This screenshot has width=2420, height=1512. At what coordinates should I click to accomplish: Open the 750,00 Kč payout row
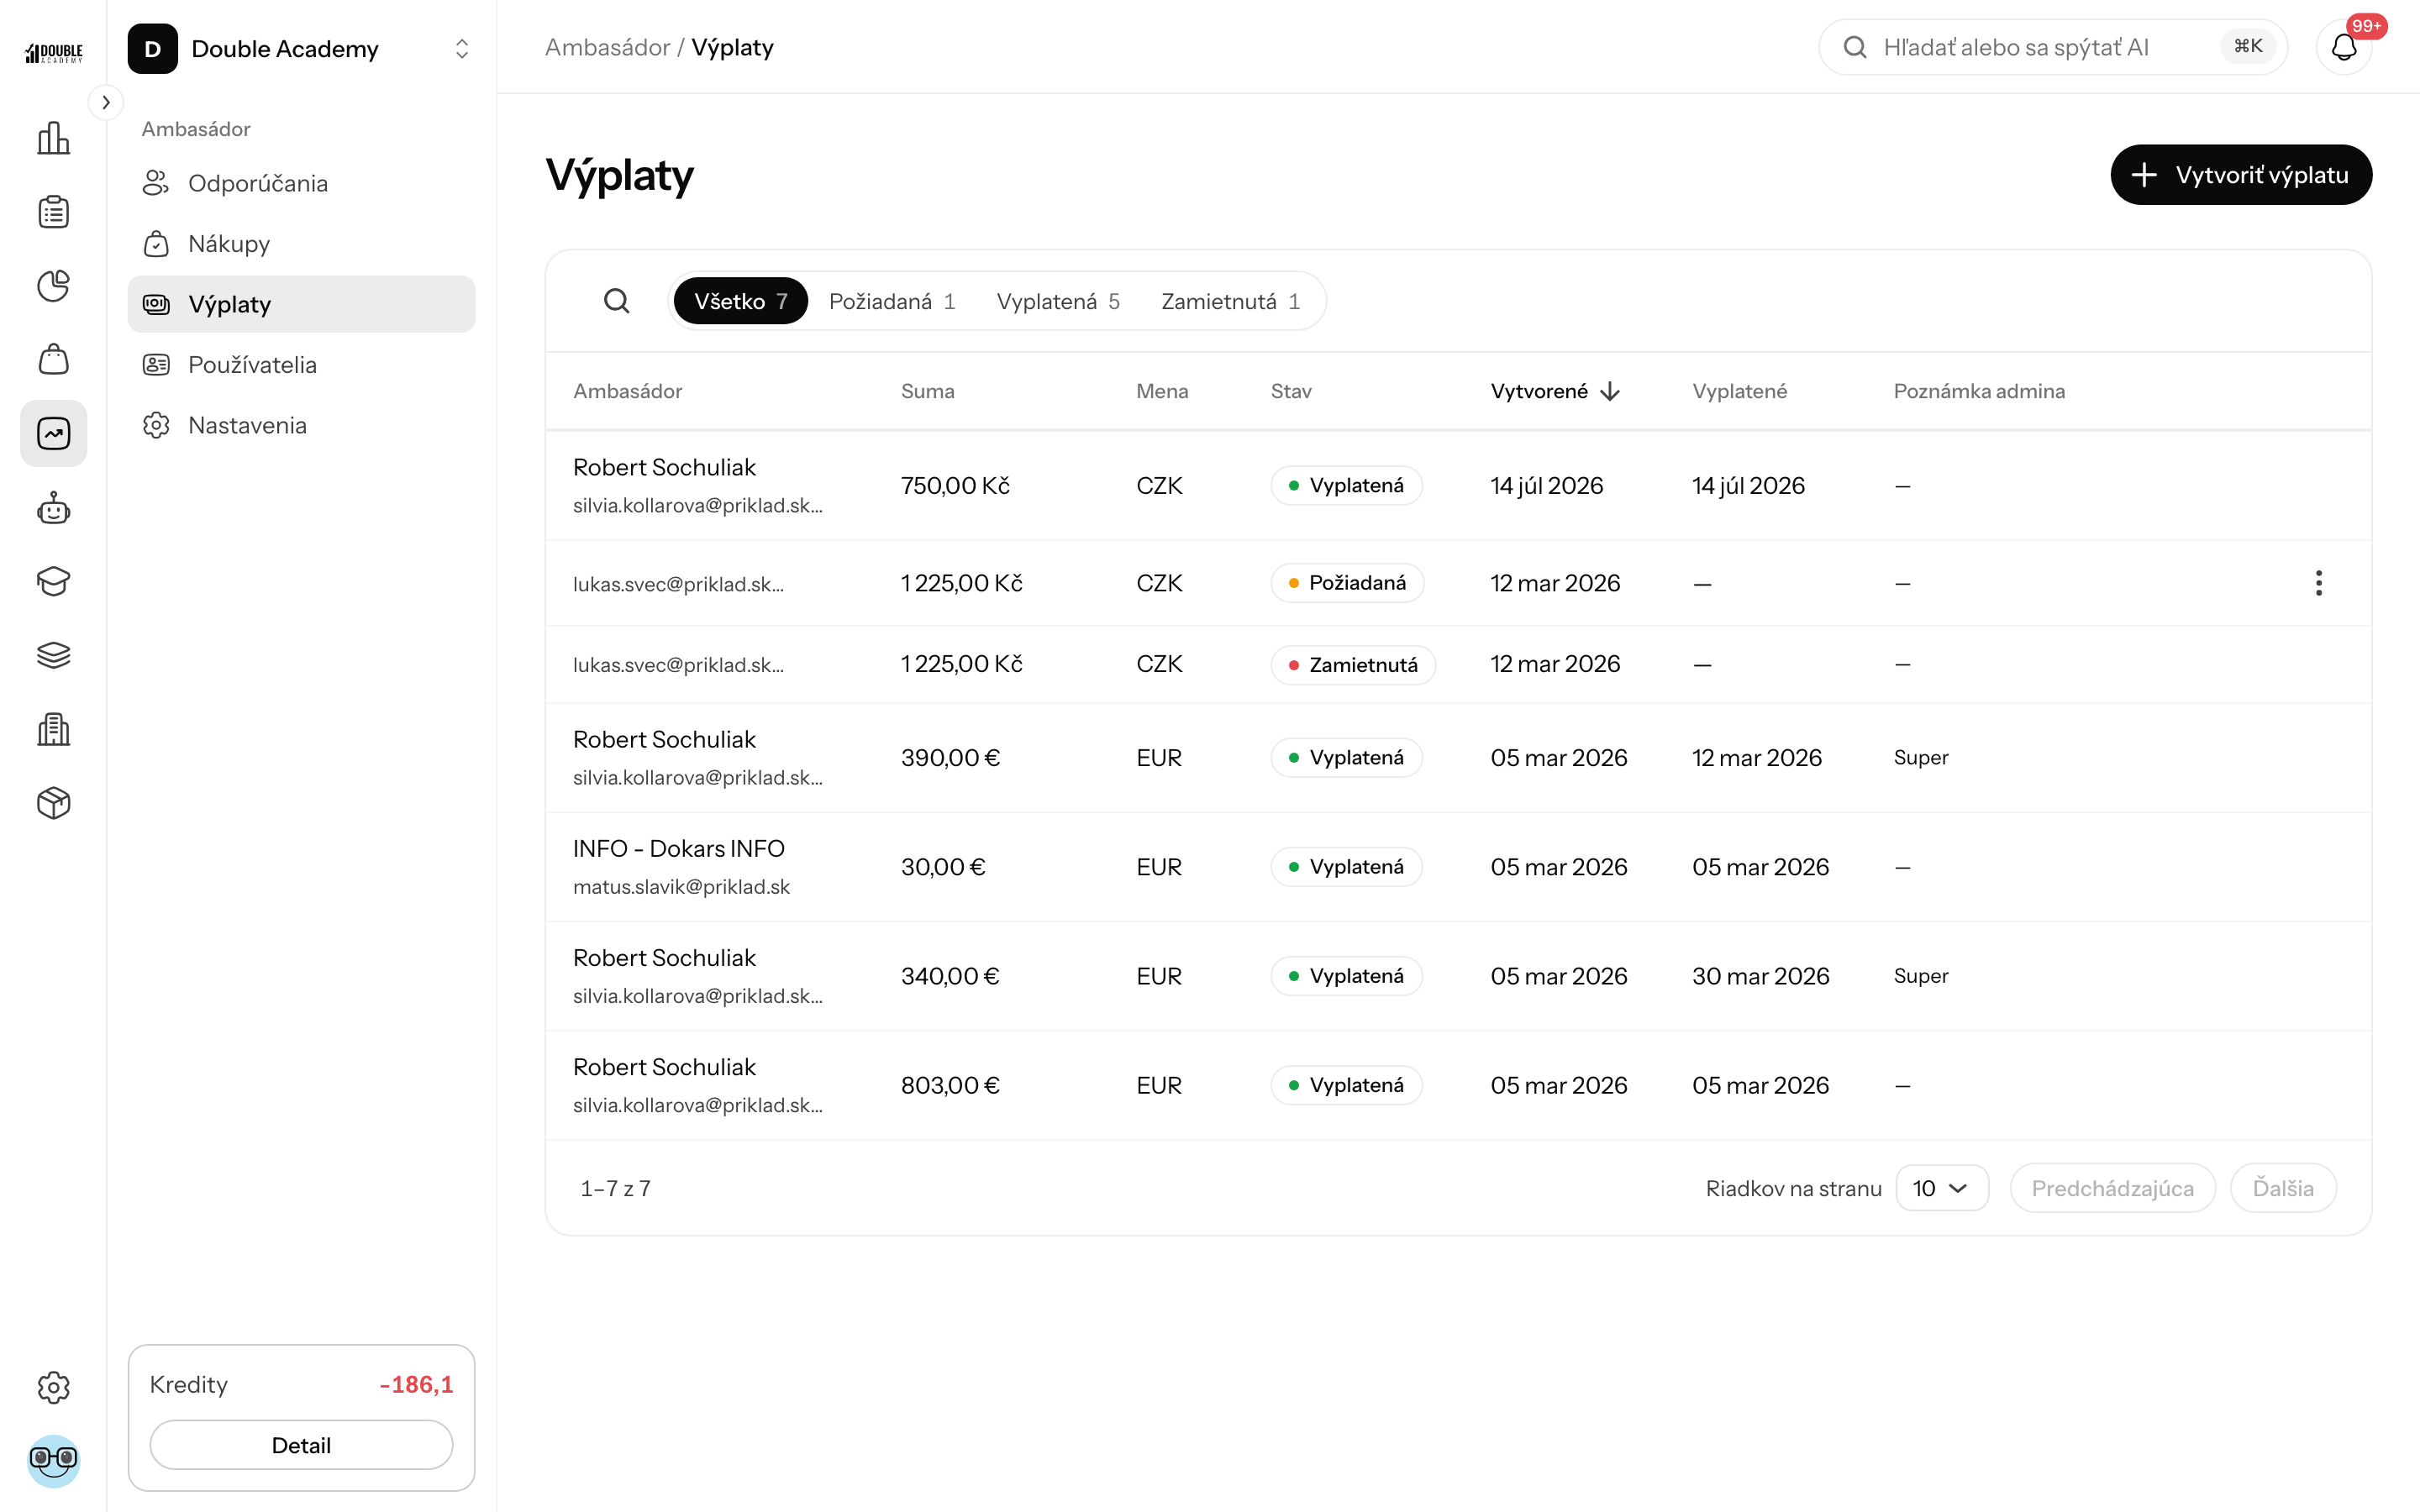(1458, 486)
